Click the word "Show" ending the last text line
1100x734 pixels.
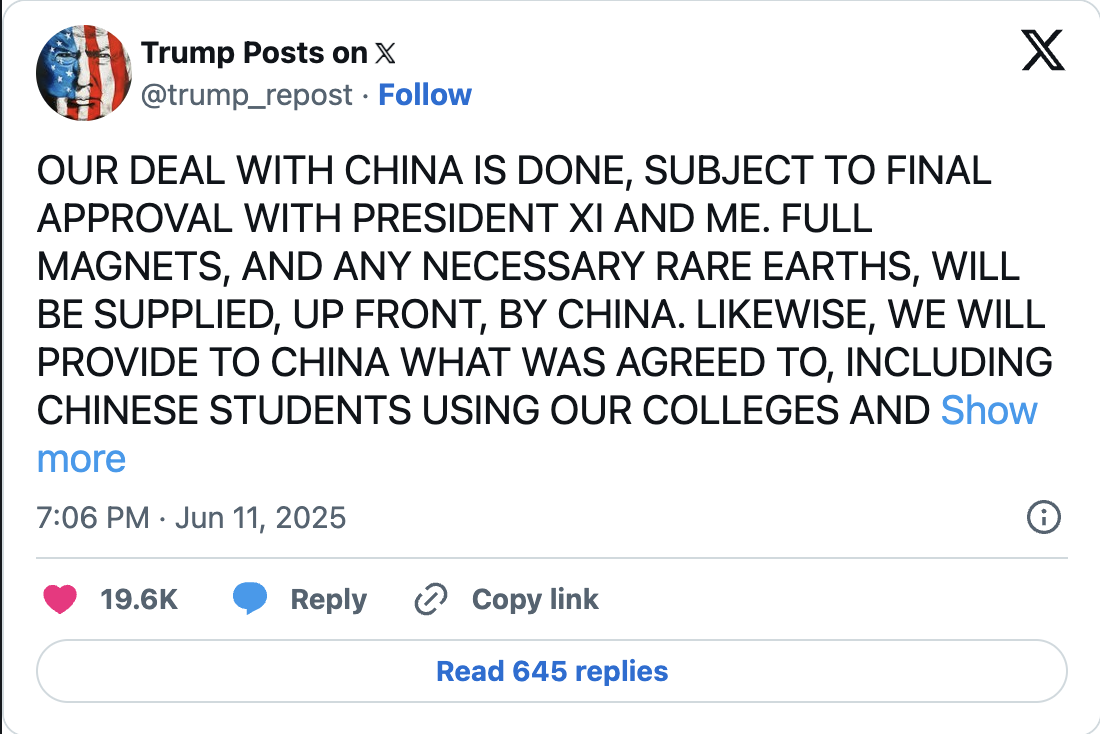click(x=989, y=411)
